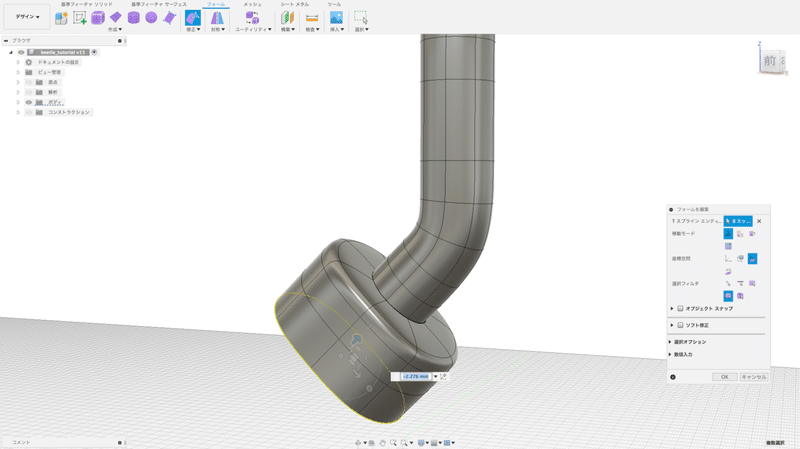
Task: Toggle the eye icon for the コンストラクション folder
Action: (x=29, y=112)
